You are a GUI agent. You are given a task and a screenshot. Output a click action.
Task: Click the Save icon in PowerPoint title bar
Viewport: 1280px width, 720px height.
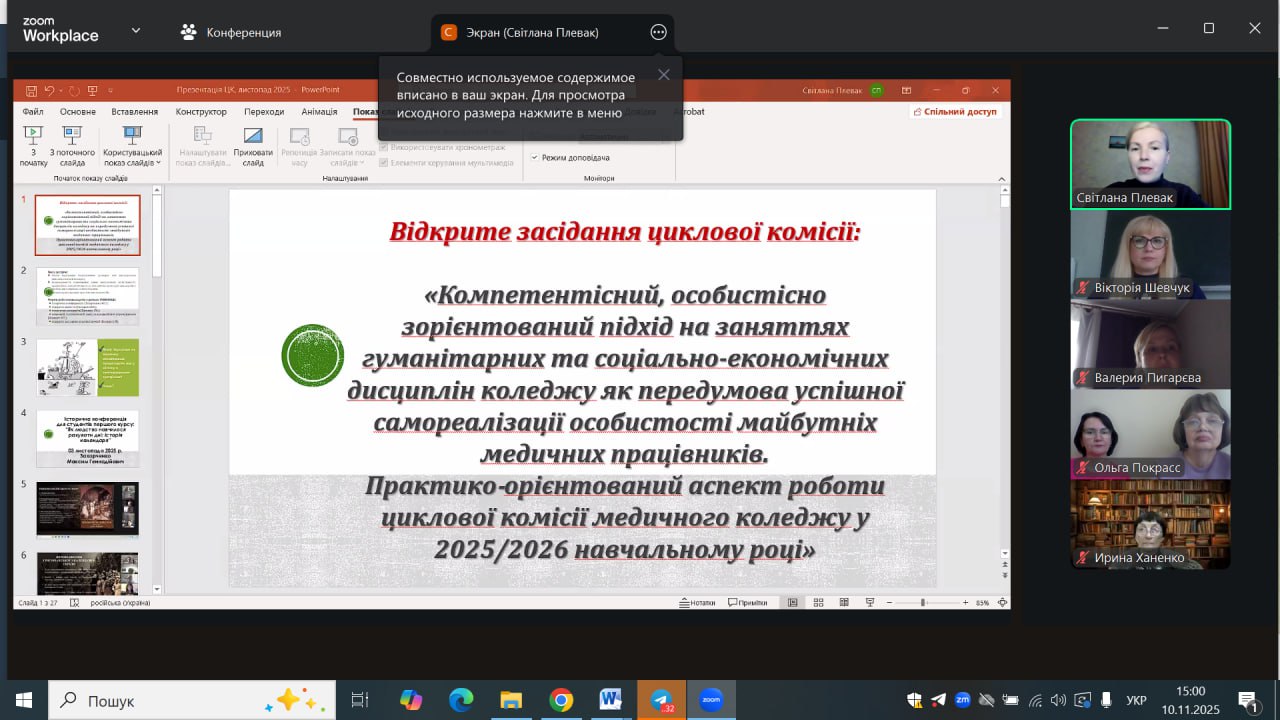[x=31, y=90]
